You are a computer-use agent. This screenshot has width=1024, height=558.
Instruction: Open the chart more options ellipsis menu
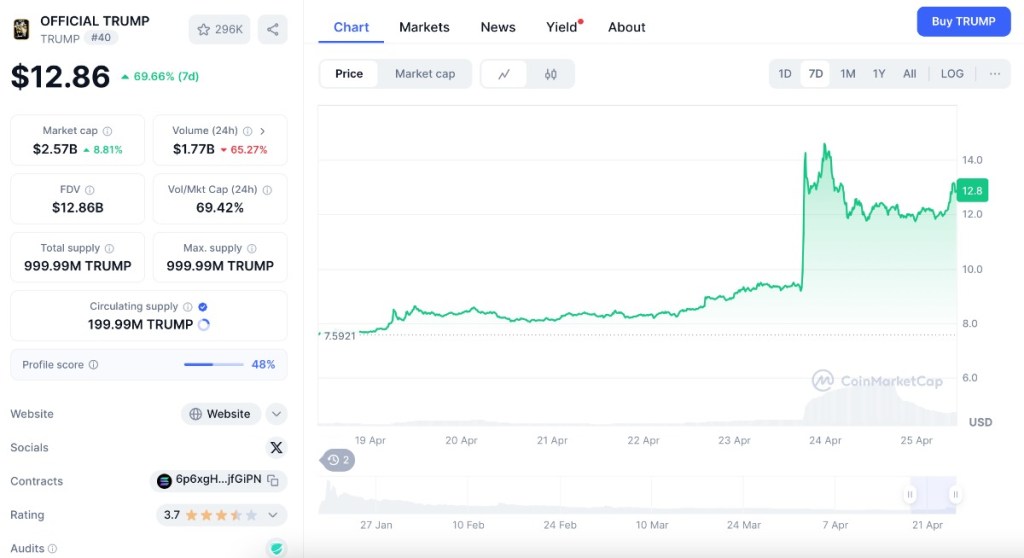click(994, 74)
